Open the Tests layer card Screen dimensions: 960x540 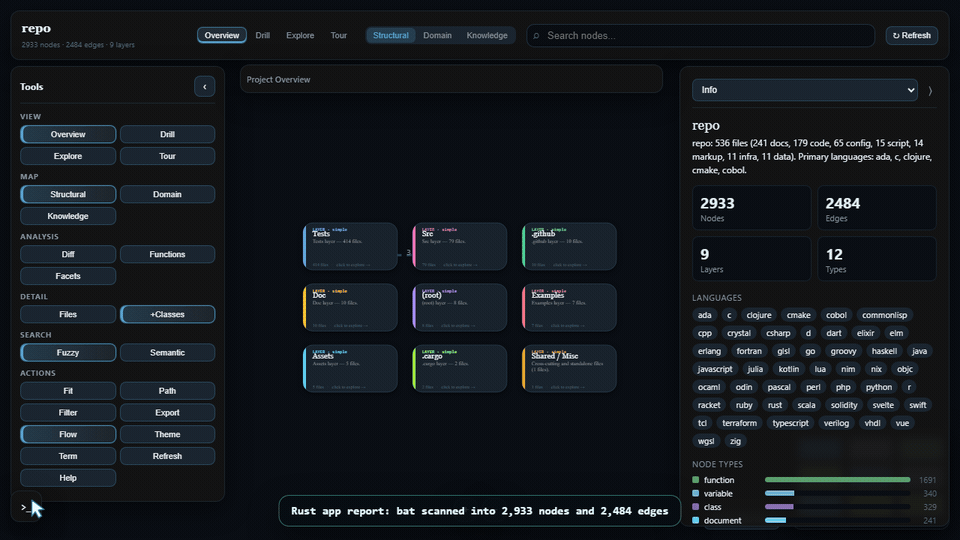(x=350, y=246)
